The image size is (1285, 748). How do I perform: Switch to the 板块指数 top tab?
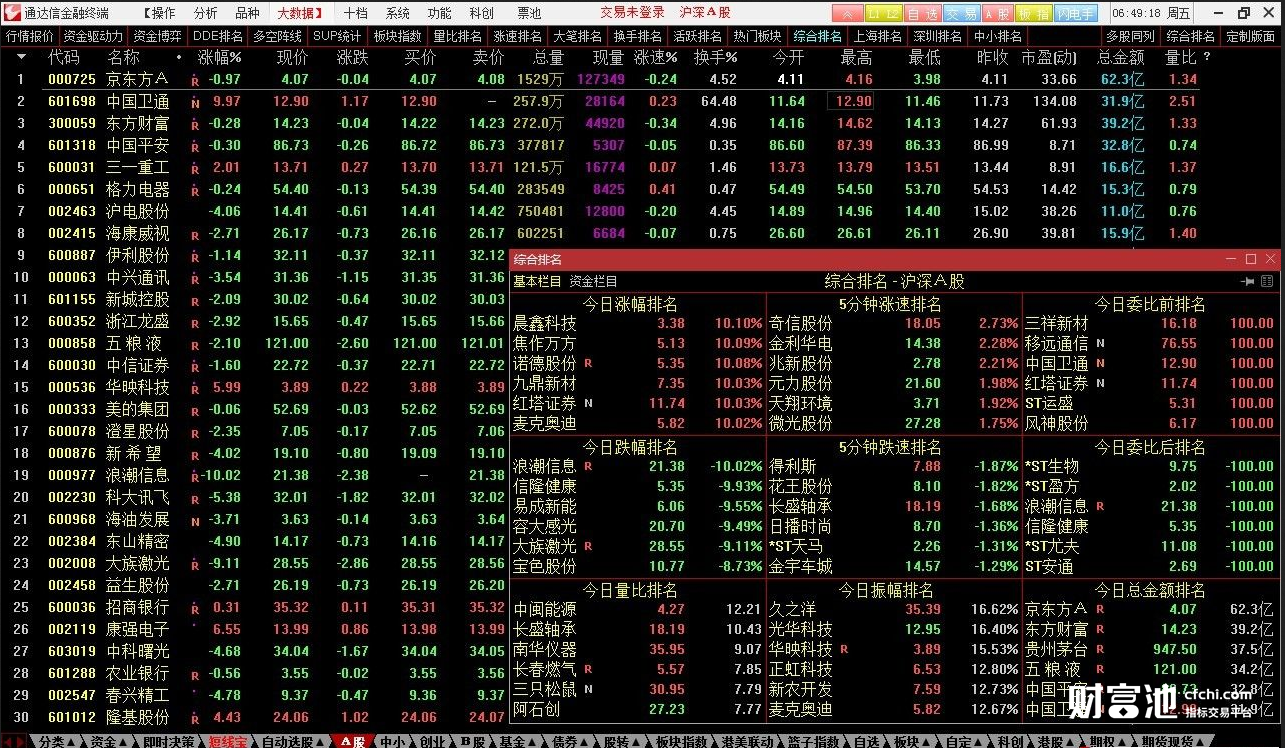coord(398,36)
